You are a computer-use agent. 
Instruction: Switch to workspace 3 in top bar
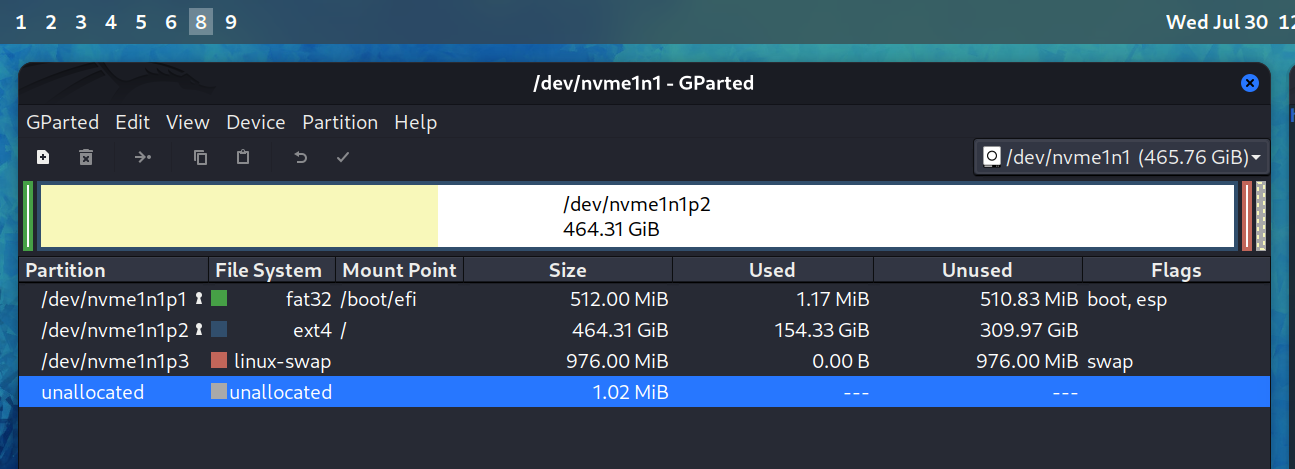point(81,21)
